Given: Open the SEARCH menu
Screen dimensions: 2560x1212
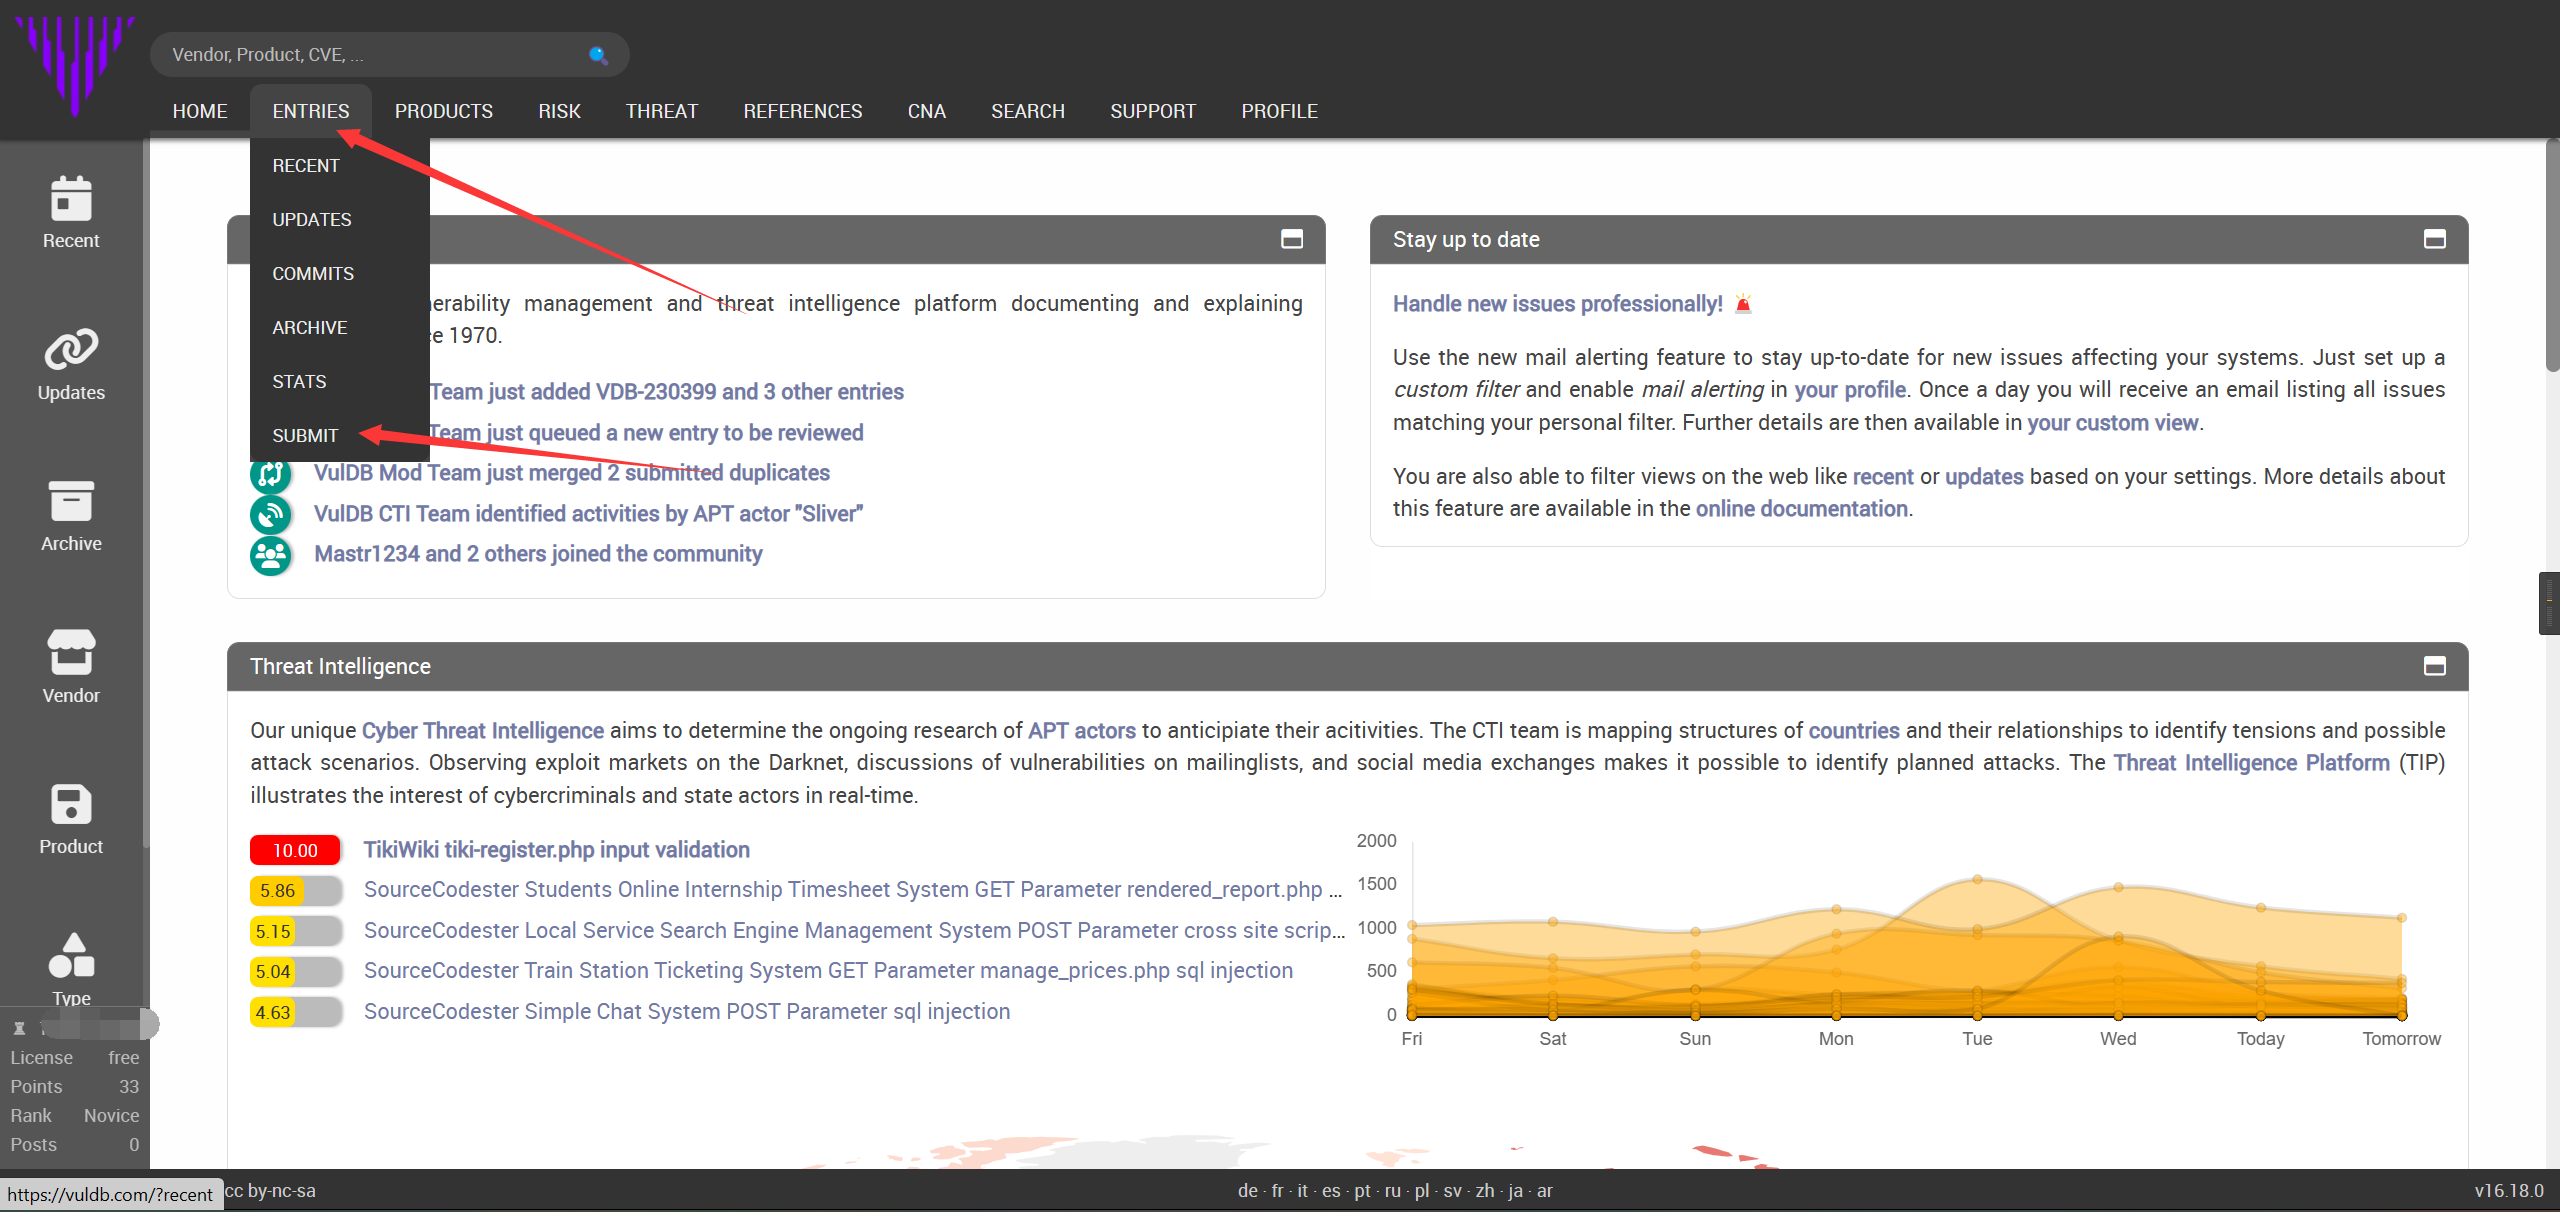Looking at the screenshot, I should click(1028, 111).
